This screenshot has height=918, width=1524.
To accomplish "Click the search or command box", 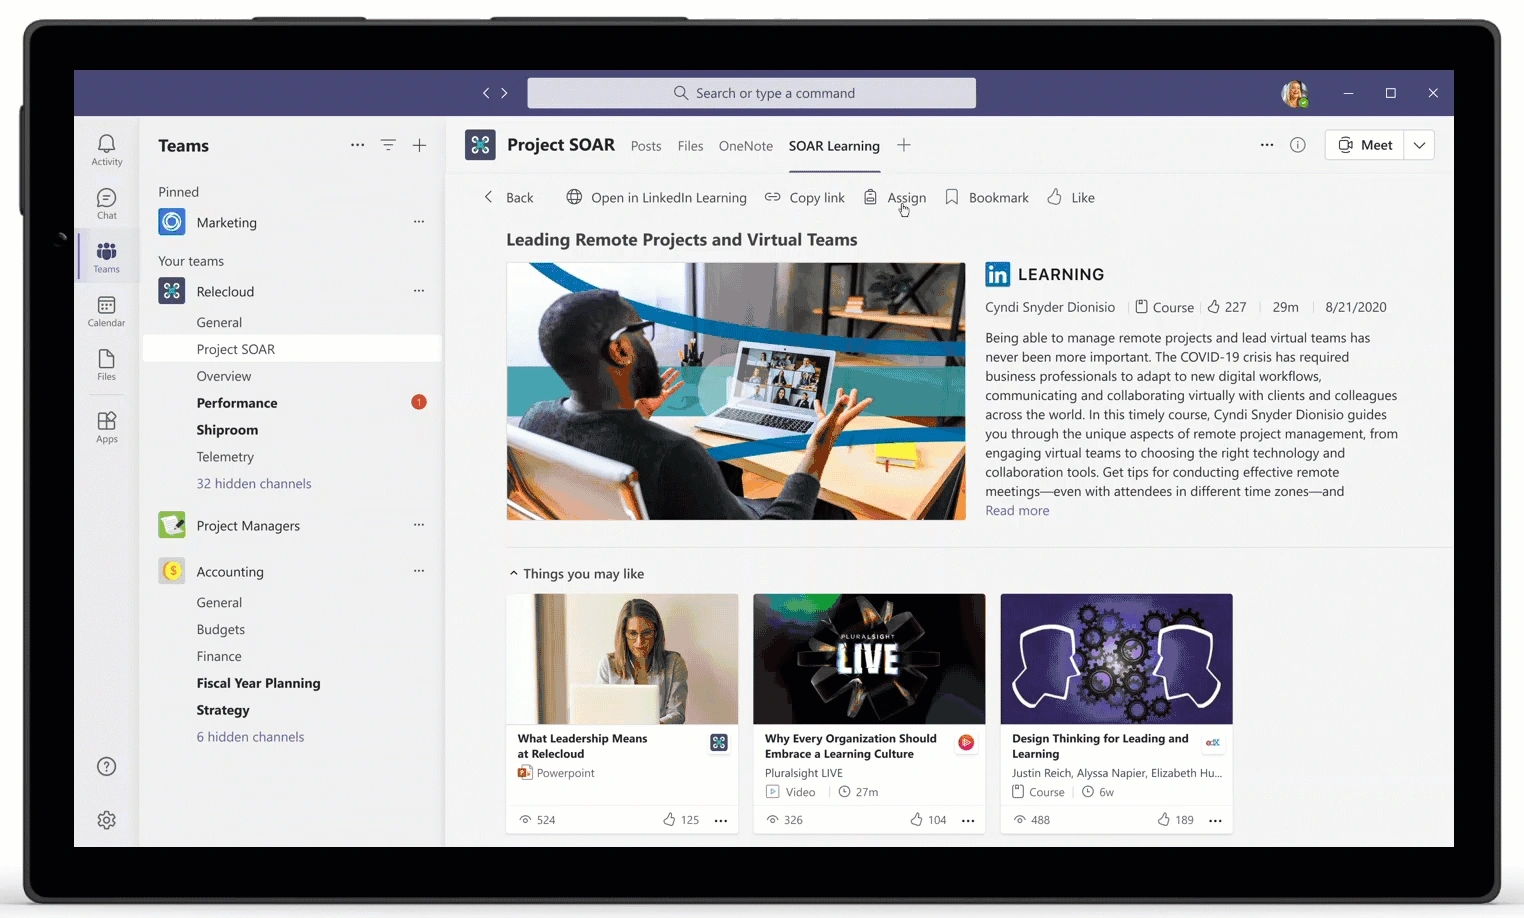I will (752, 93).
